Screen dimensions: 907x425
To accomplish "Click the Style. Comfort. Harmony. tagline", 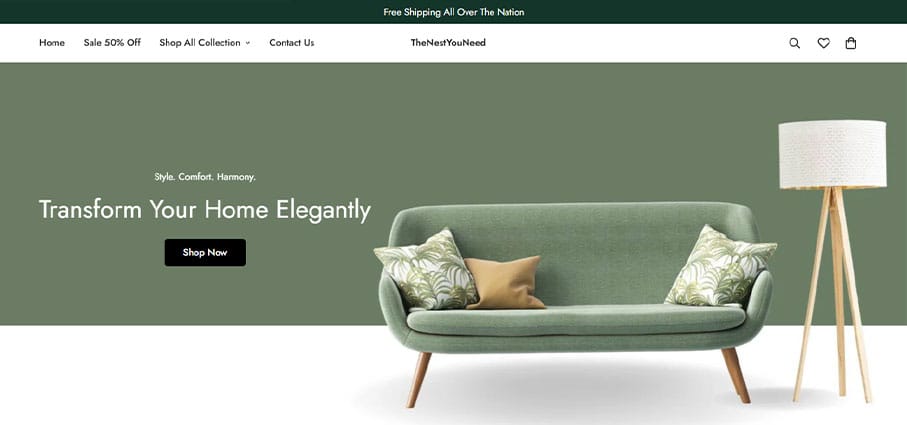I will pyautogui.click(x=205, y=177).
